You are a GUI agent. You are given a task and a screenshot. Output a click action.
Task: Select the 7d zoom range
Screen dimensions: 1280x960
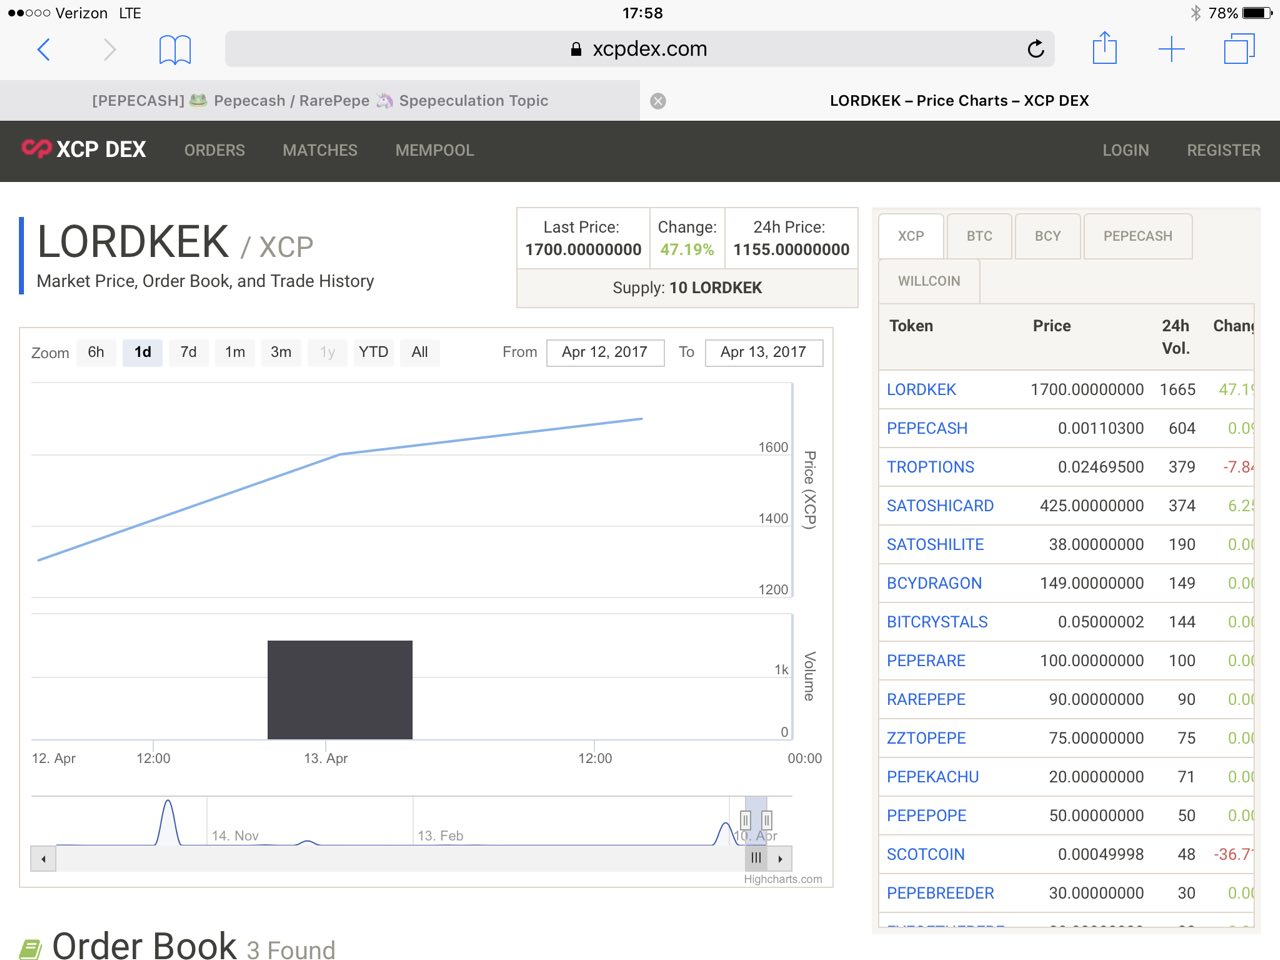(x=188, y=352)
